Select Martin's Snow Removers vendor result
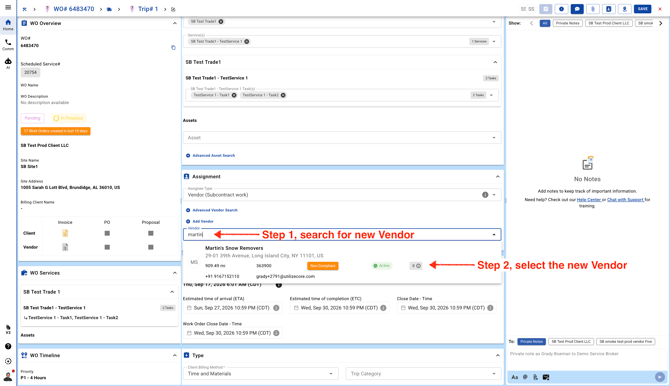This screenshot has width=670, height=386. (x=342, y=262)
